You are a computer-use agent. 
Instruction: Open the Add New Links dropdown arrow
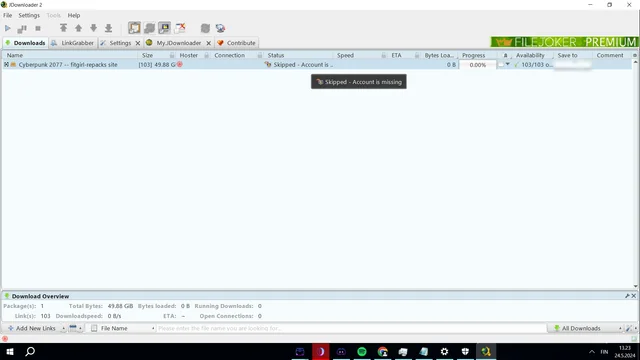pos(63,328)
